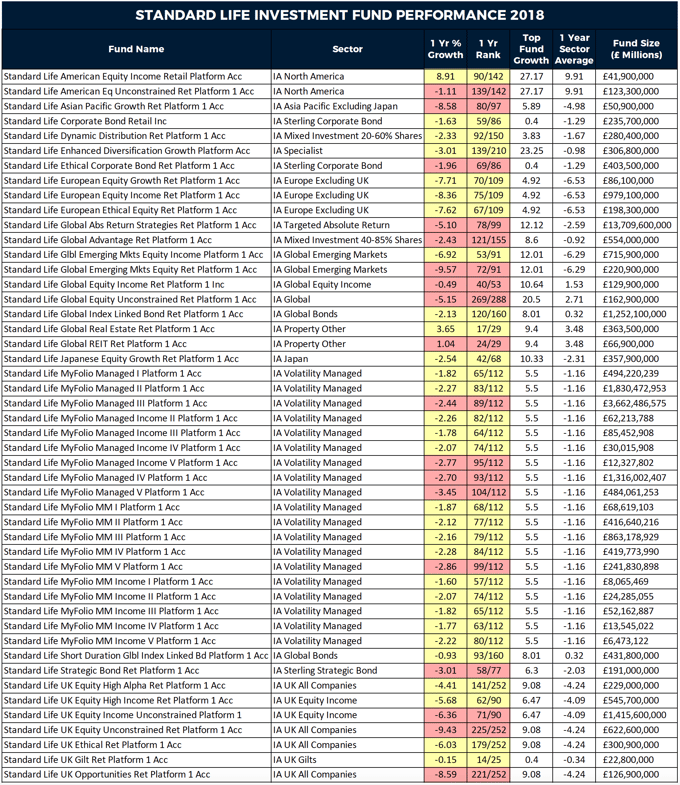Click rank 70/109 cell
The image size is (680, 785).
point(488,181)
